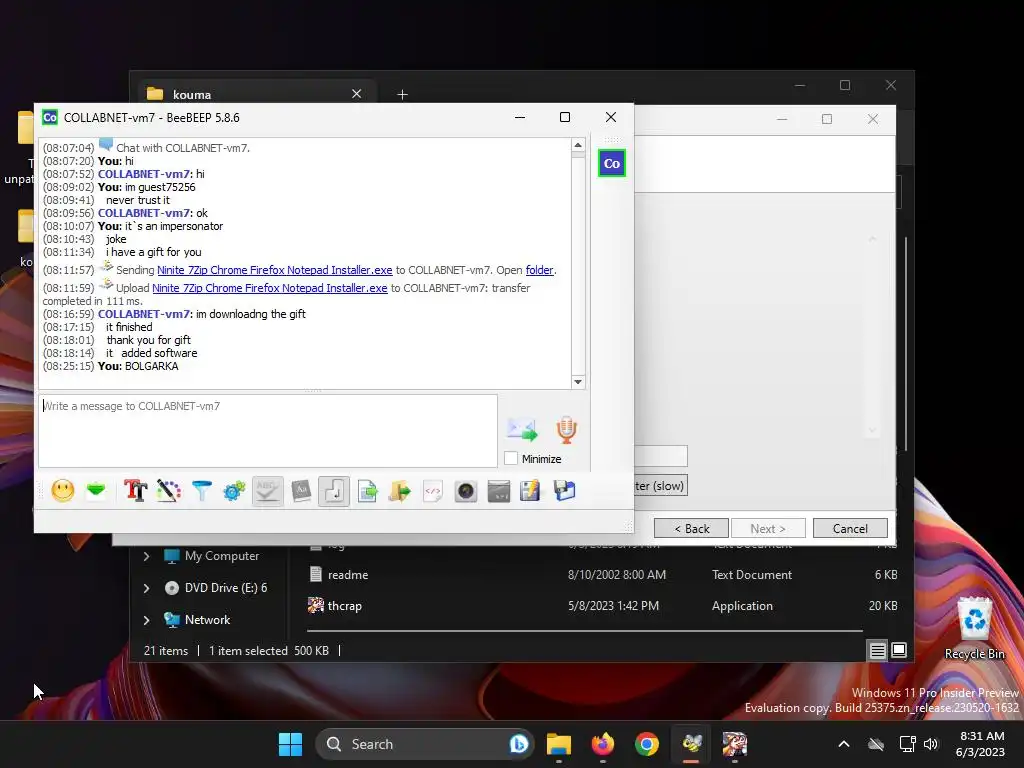Open Recycle Bin on desktop

(x=974, y=629)
